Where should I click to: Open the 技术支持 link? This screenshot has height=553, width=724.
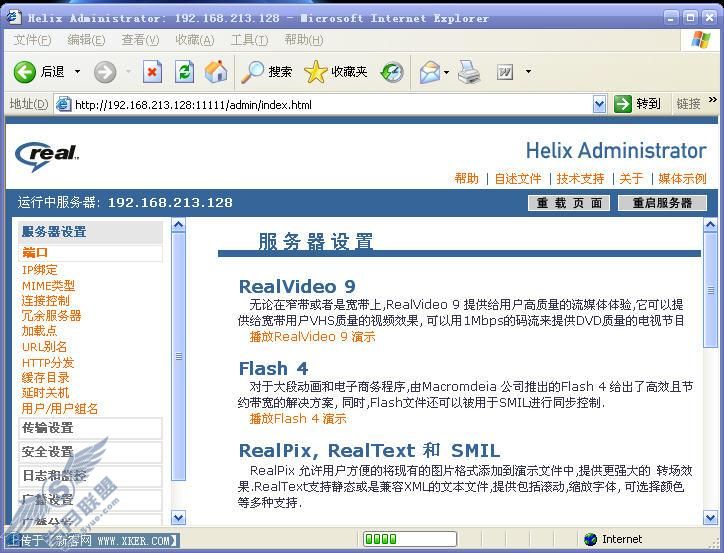[580, 178]
